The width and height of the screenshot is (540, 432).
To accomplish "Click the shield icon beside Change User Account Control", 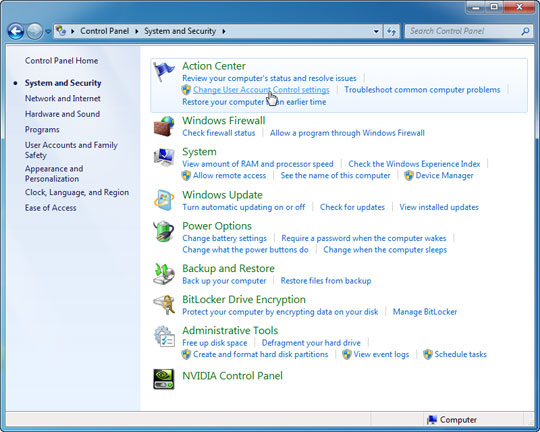I will tap(186, 90).
